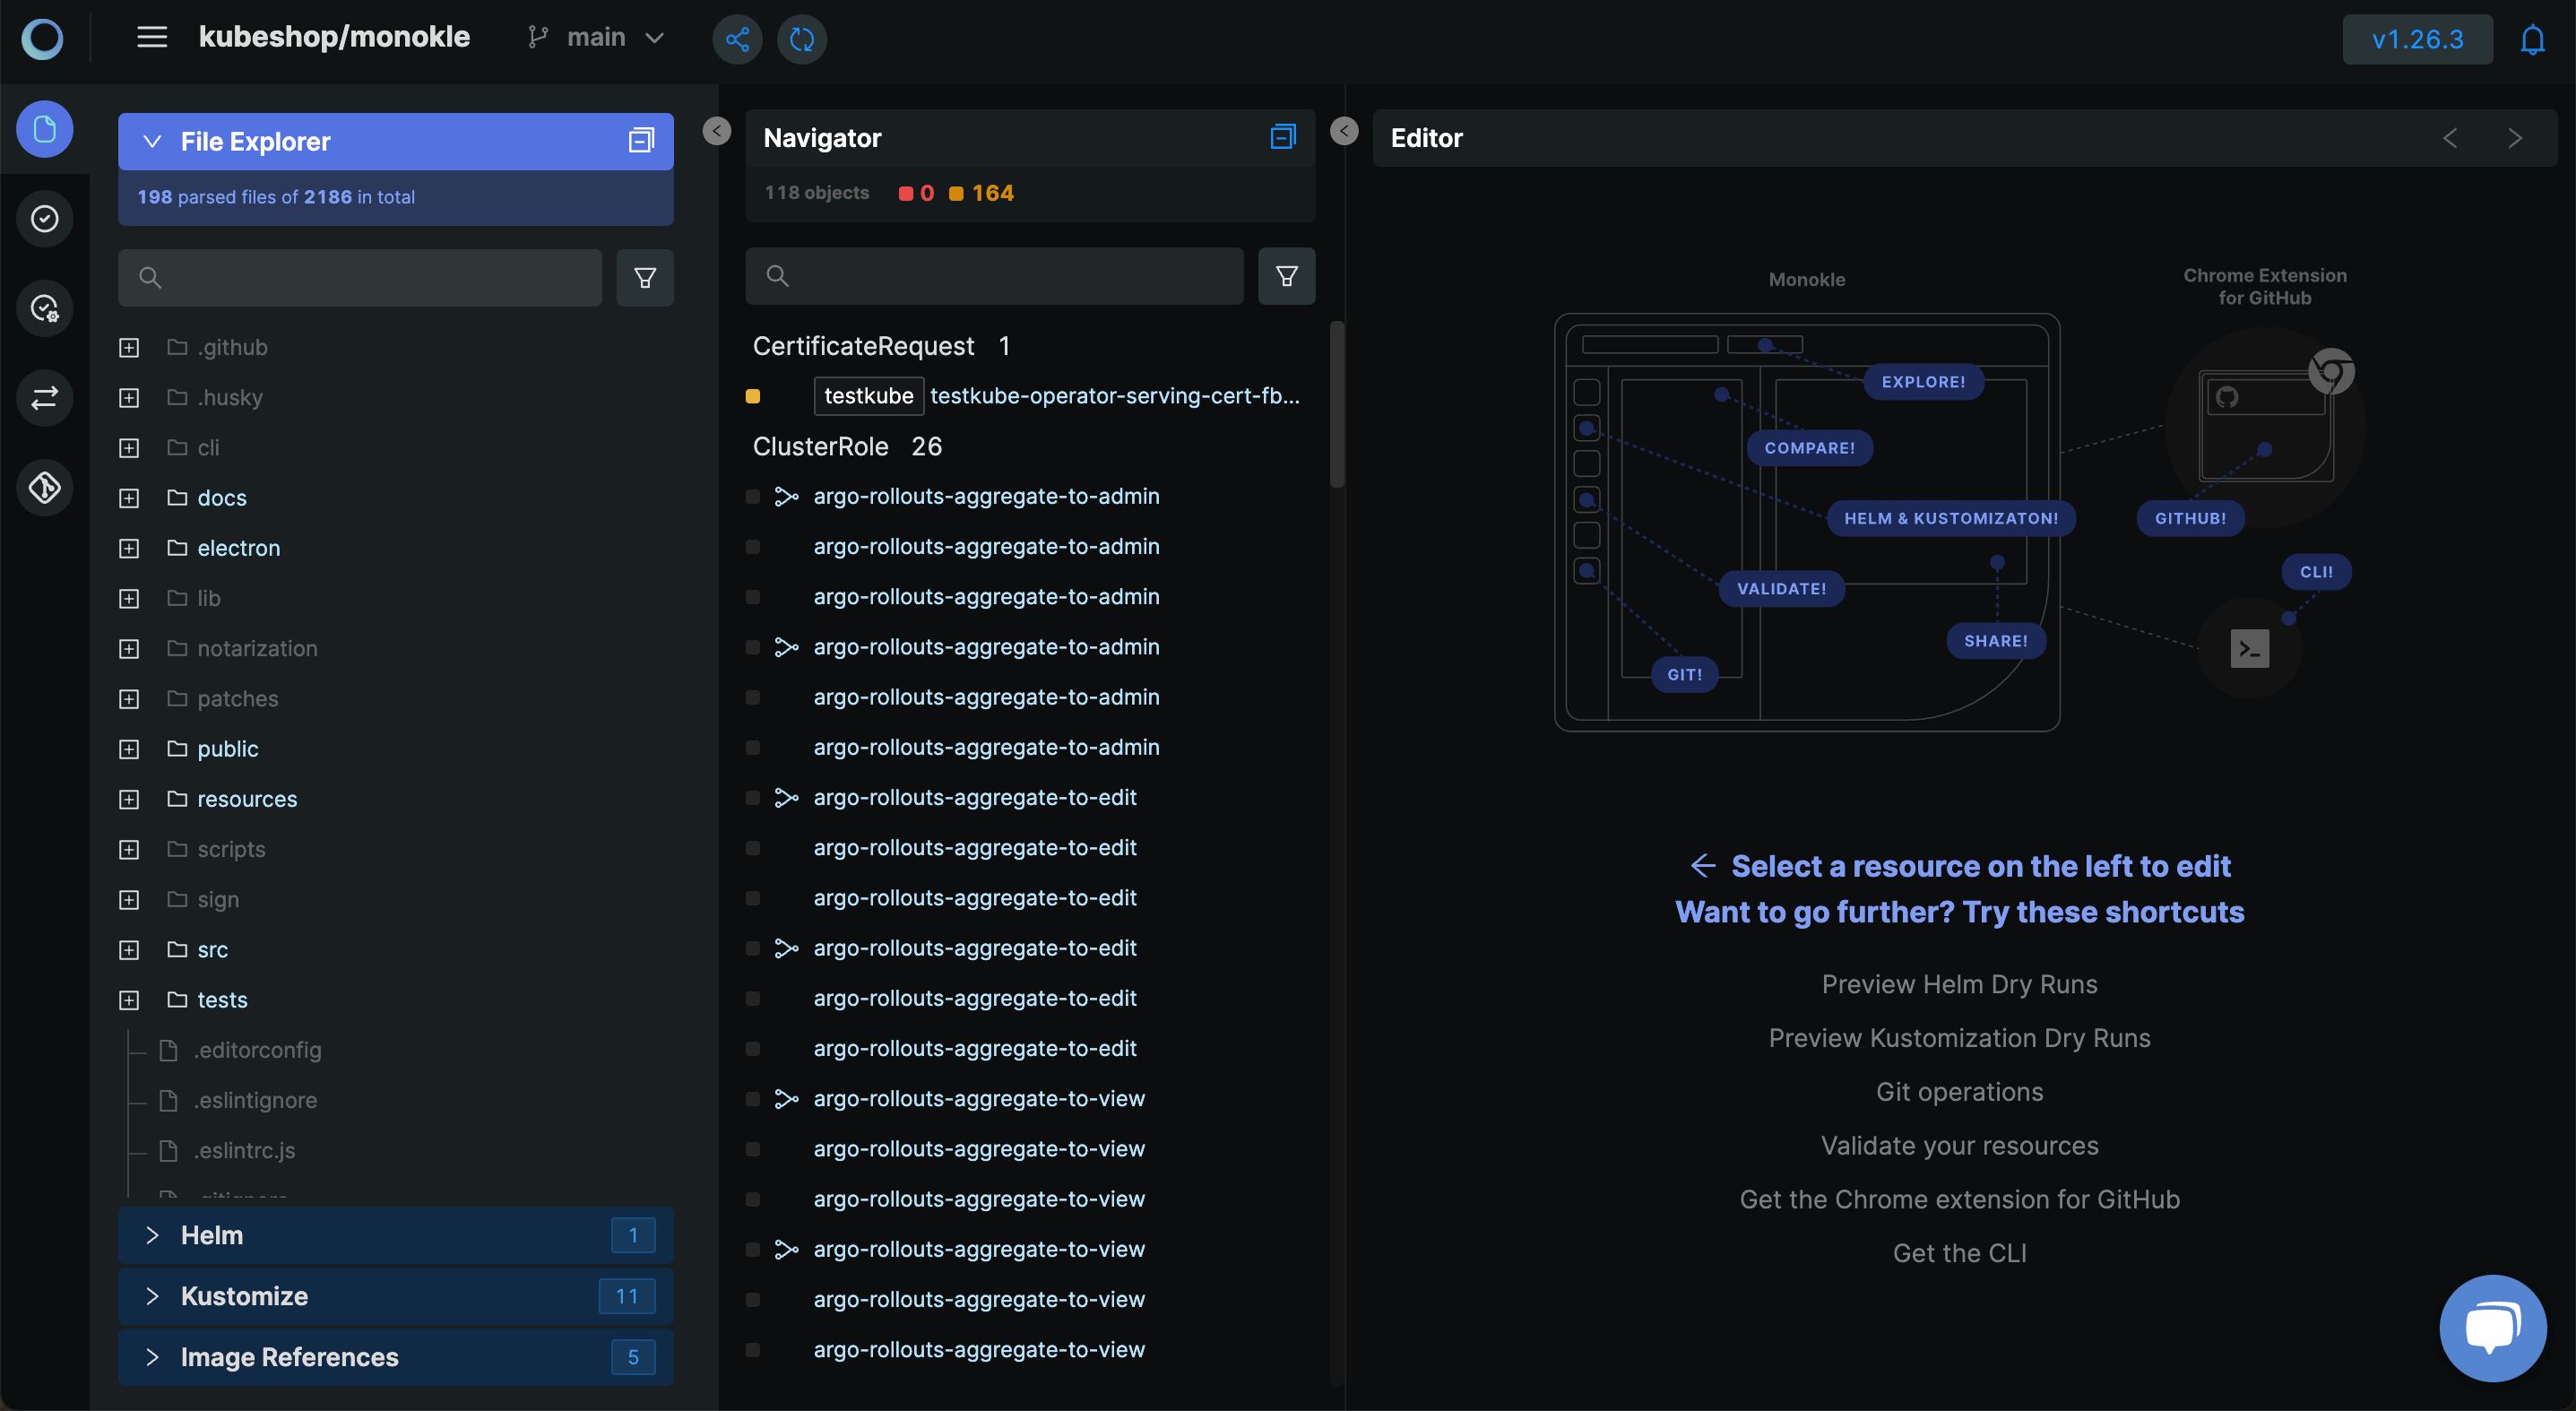
Task: Select the .editorconfig file
Action: tap(257, 1050)
